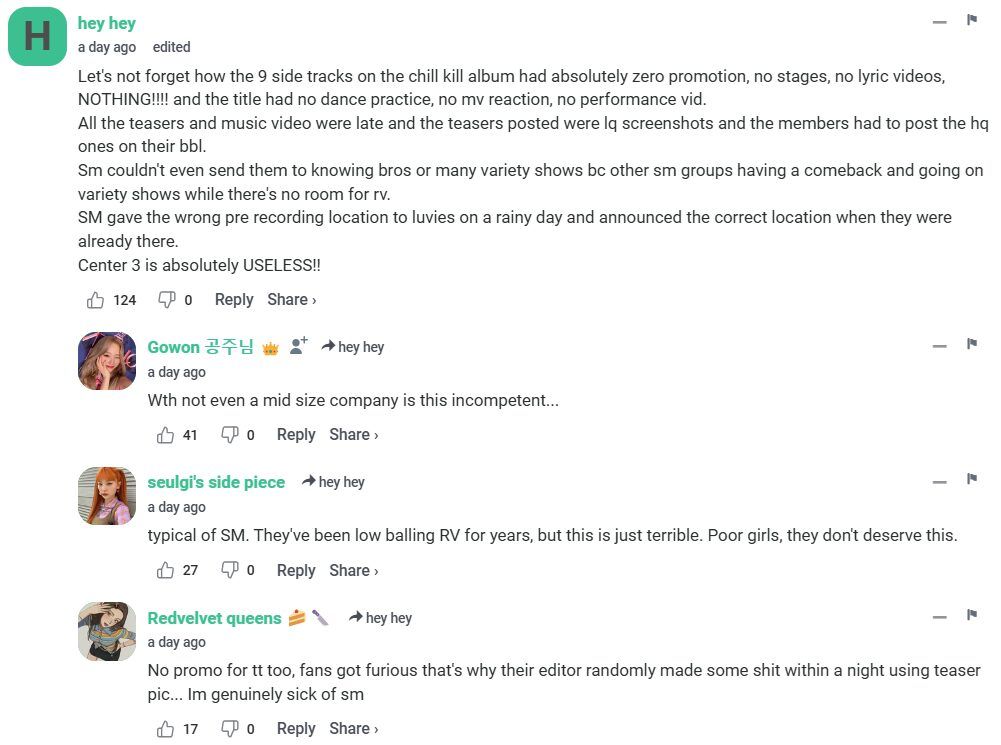
Task: Expand Share menu under Gowon's reply
Action: coord(354,435)
